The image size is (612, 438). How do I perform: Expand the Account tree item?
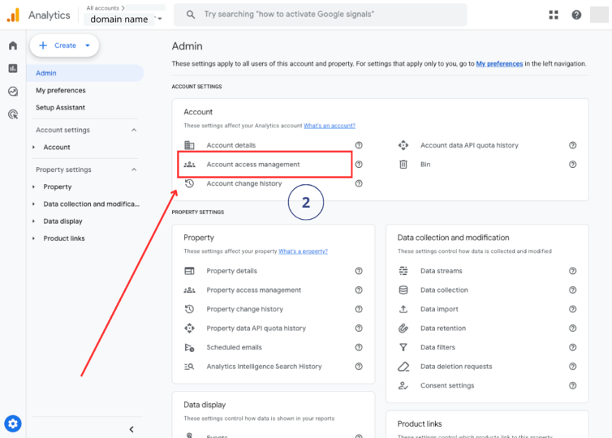pos(34,147)
